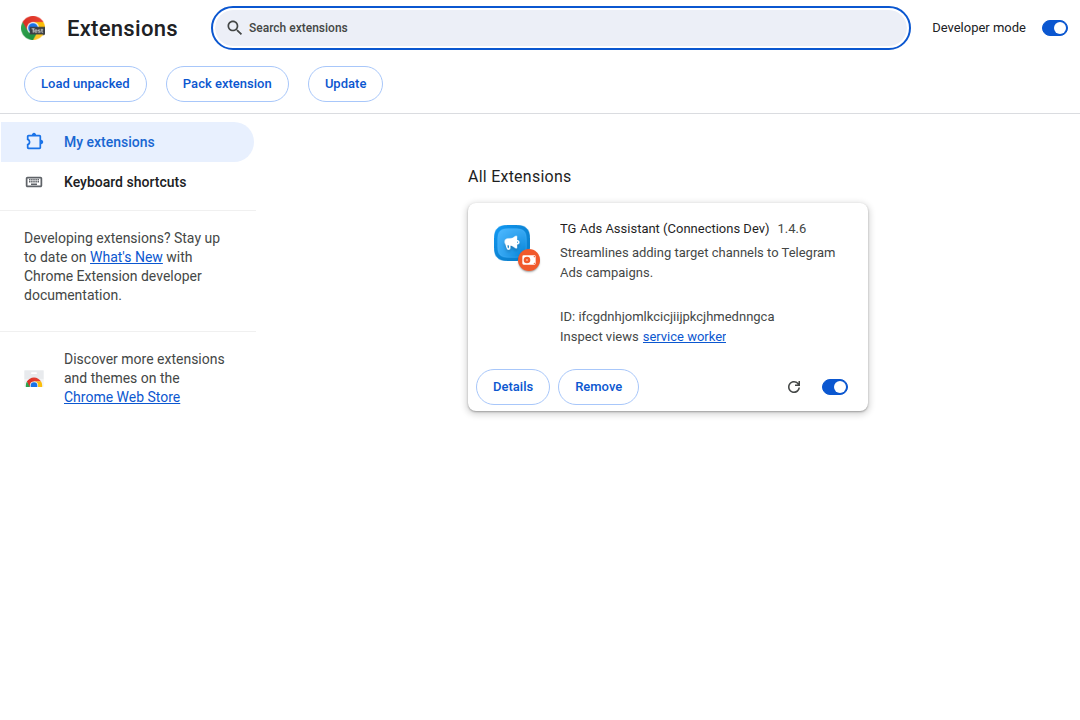Open Keyboard shortcuts sidebar item
1080x720 pixels.
coord(127,182)
